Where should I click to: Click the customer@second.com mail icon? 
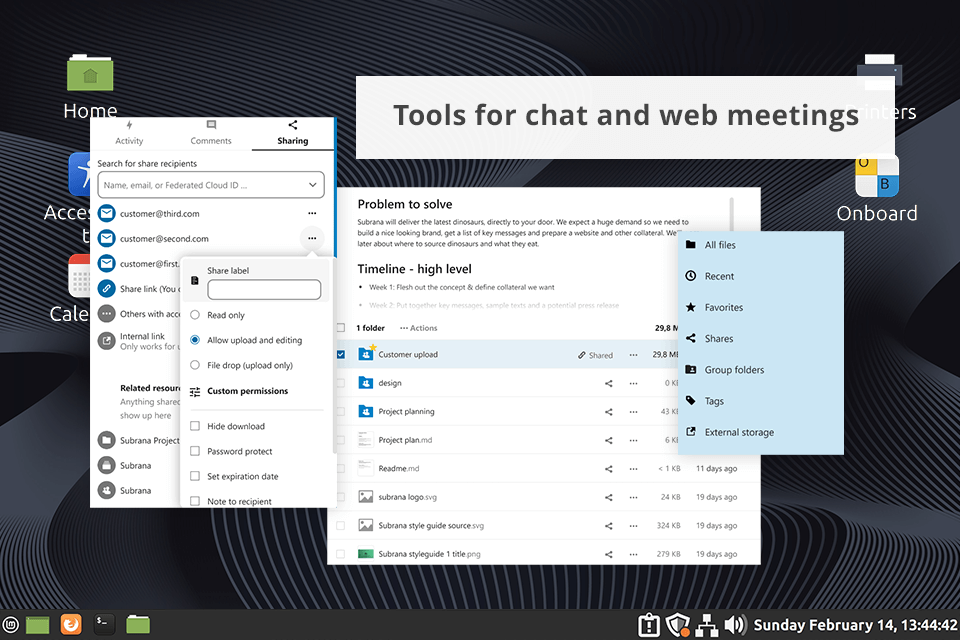107,238
